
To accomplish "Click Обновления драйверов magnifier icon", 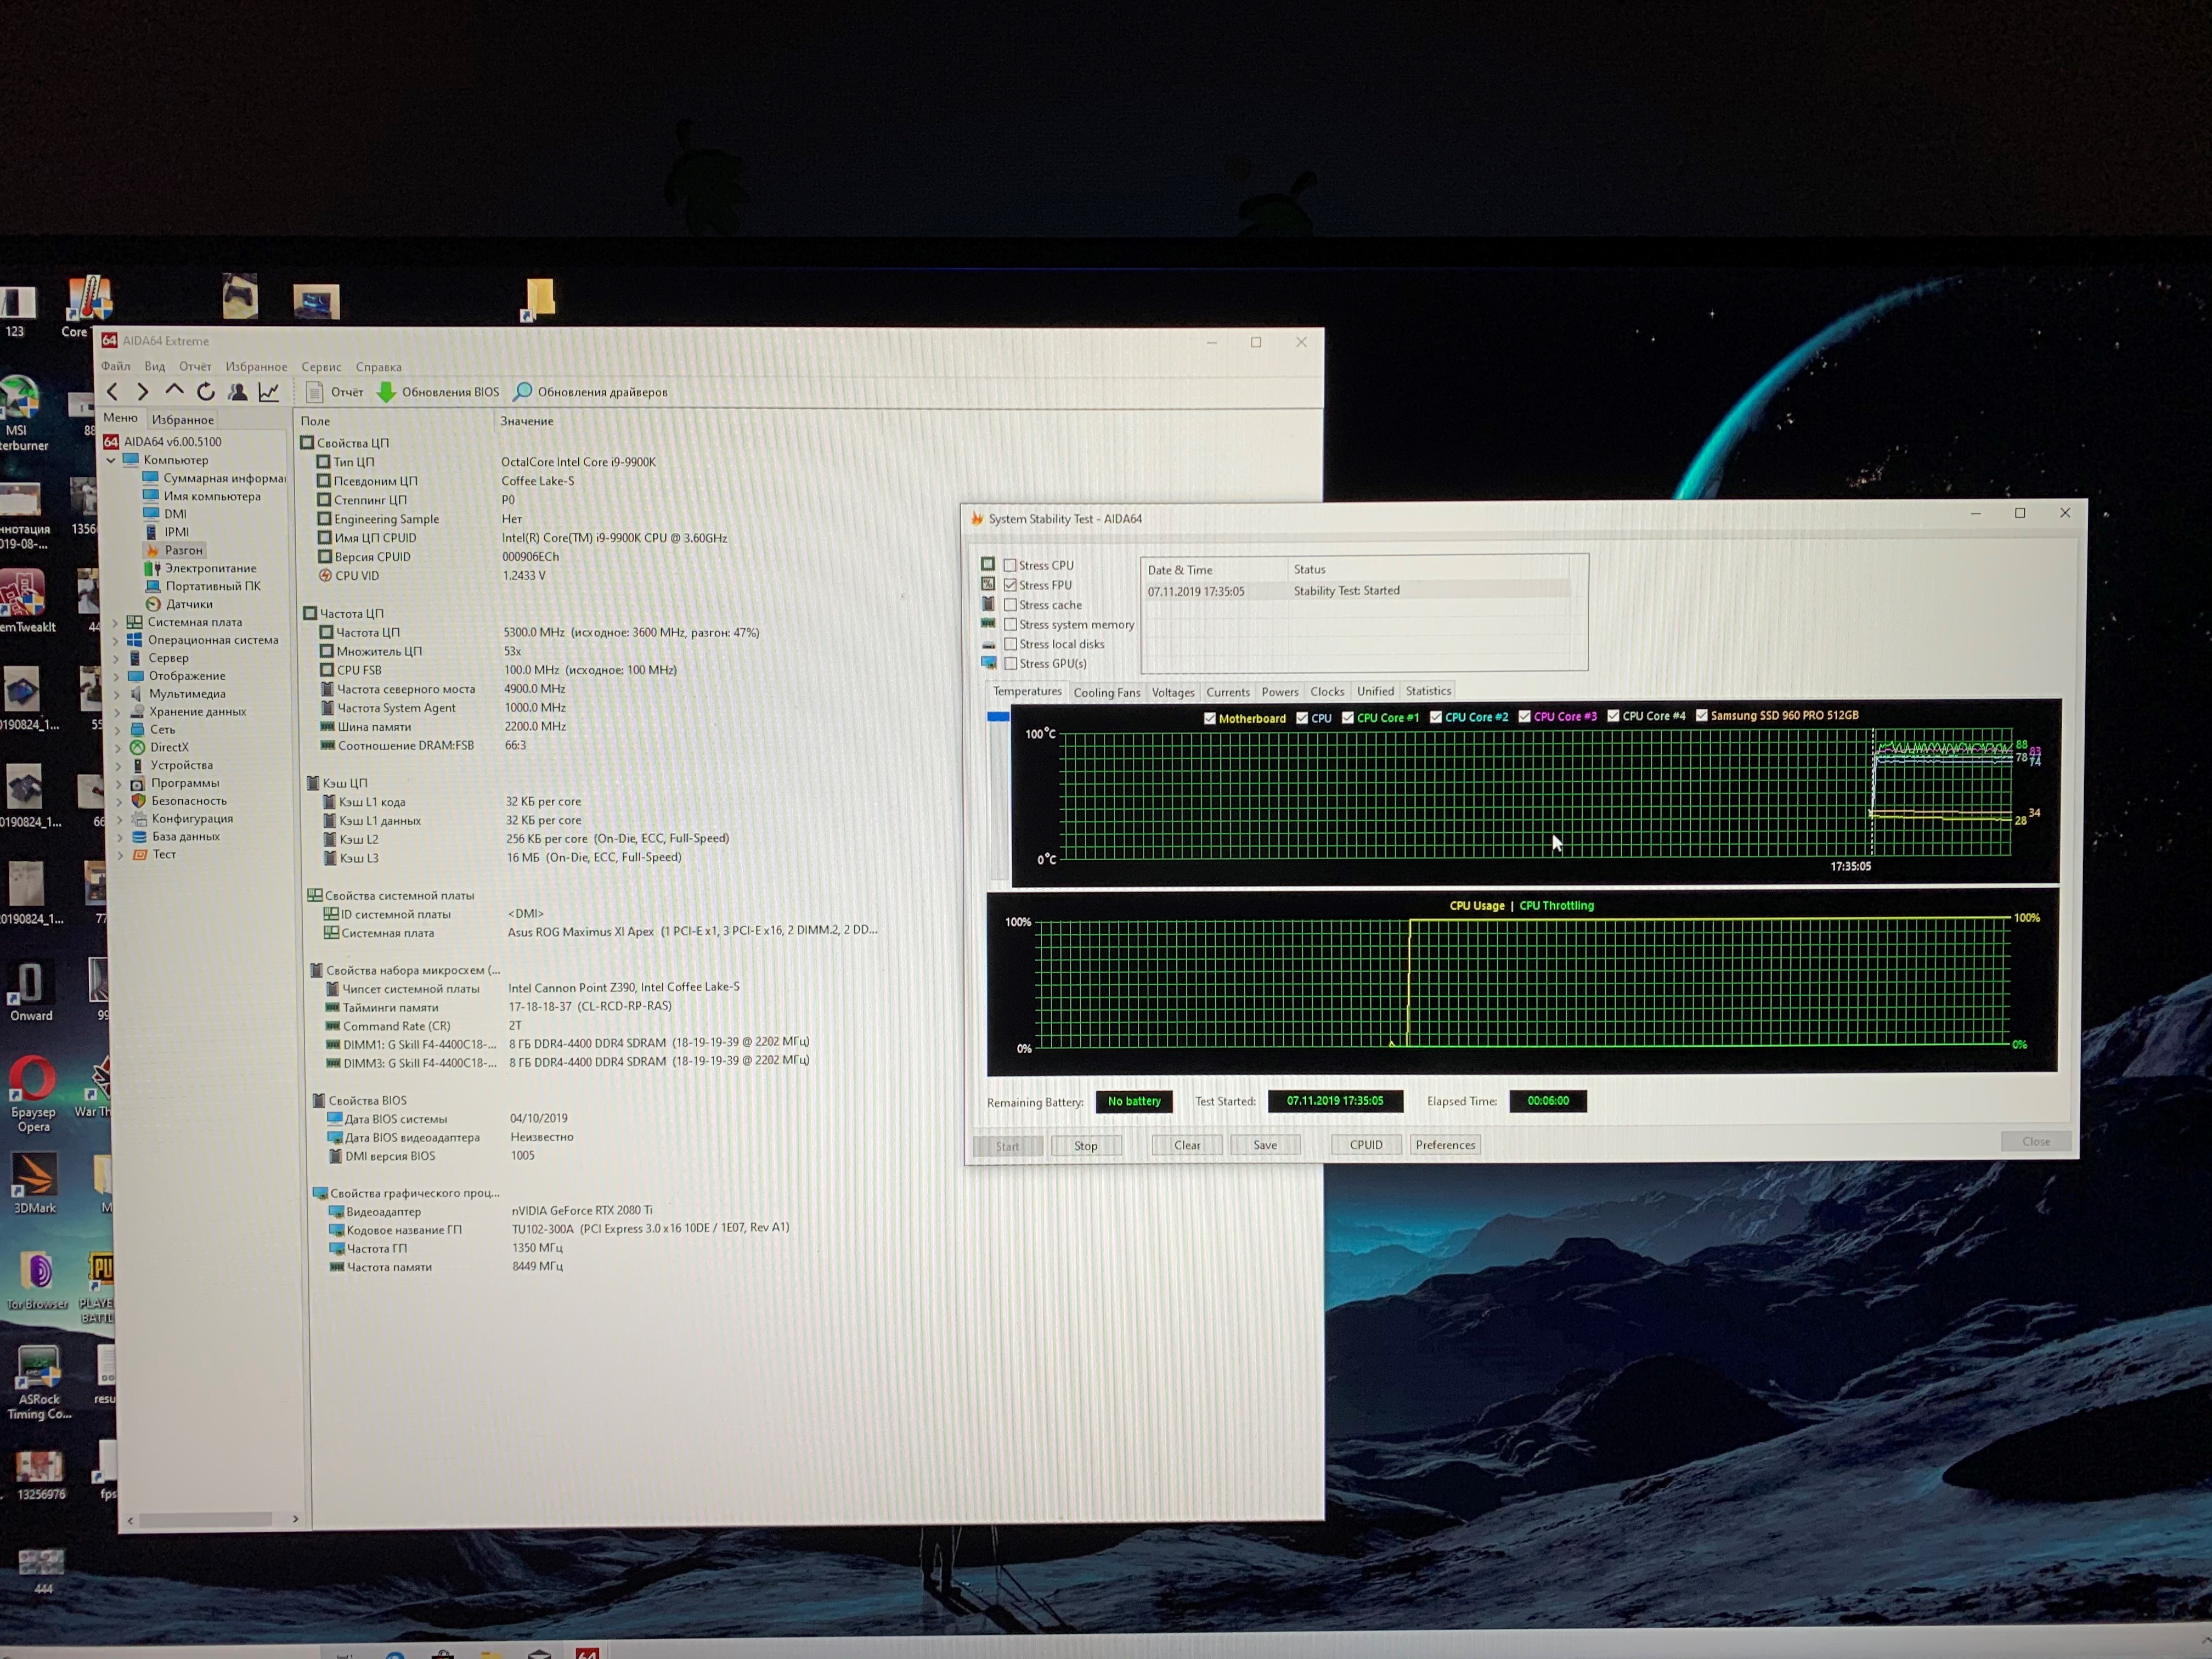I will [x=522, y=392].
